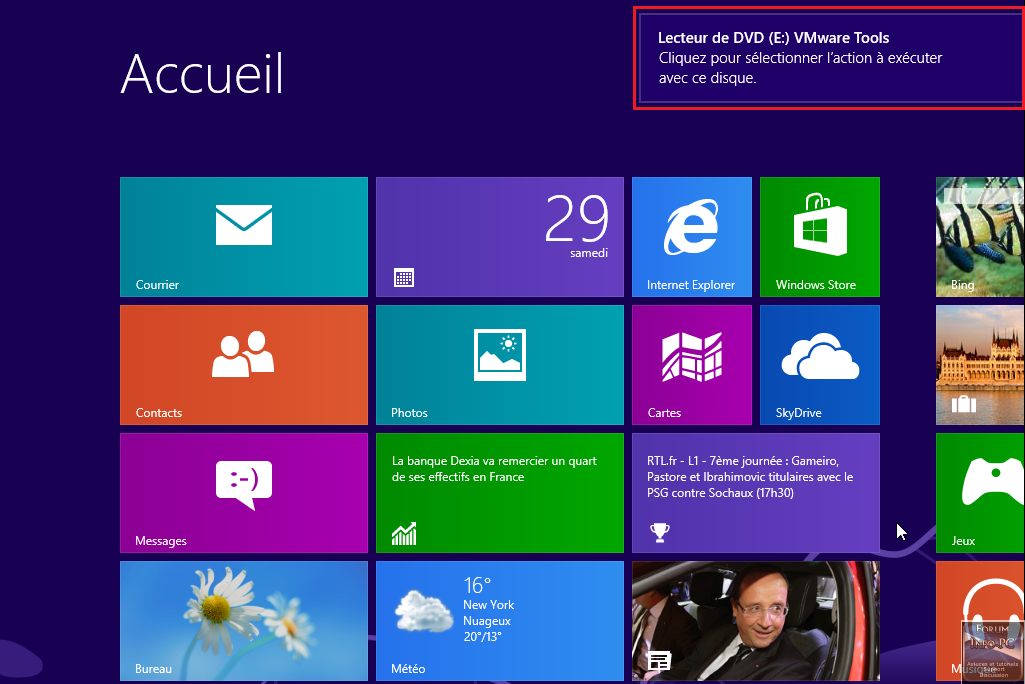Open the travel tile with suitcase icon
1025x684 pixels.
[x=980, y=365]
